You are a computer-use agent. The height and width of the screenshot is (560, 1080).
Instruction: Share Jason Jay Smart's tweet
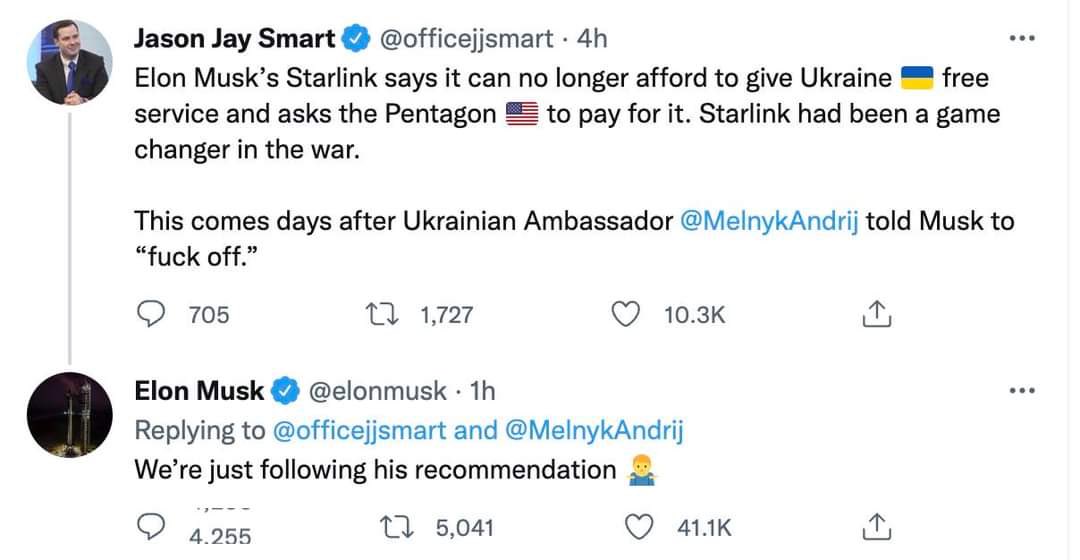pos(875,315)
